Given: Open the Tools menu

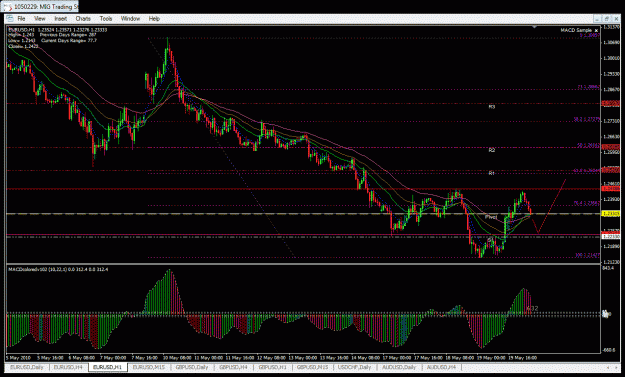Looking at the screenshot, I should pyautogui.click(x=106, y=19).
